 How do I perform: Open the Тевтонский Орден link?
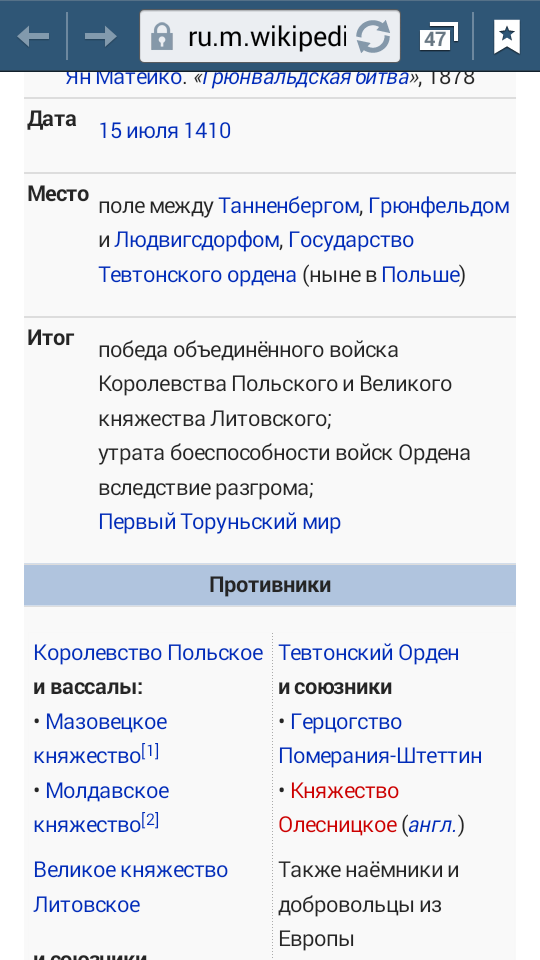[369, 653]
